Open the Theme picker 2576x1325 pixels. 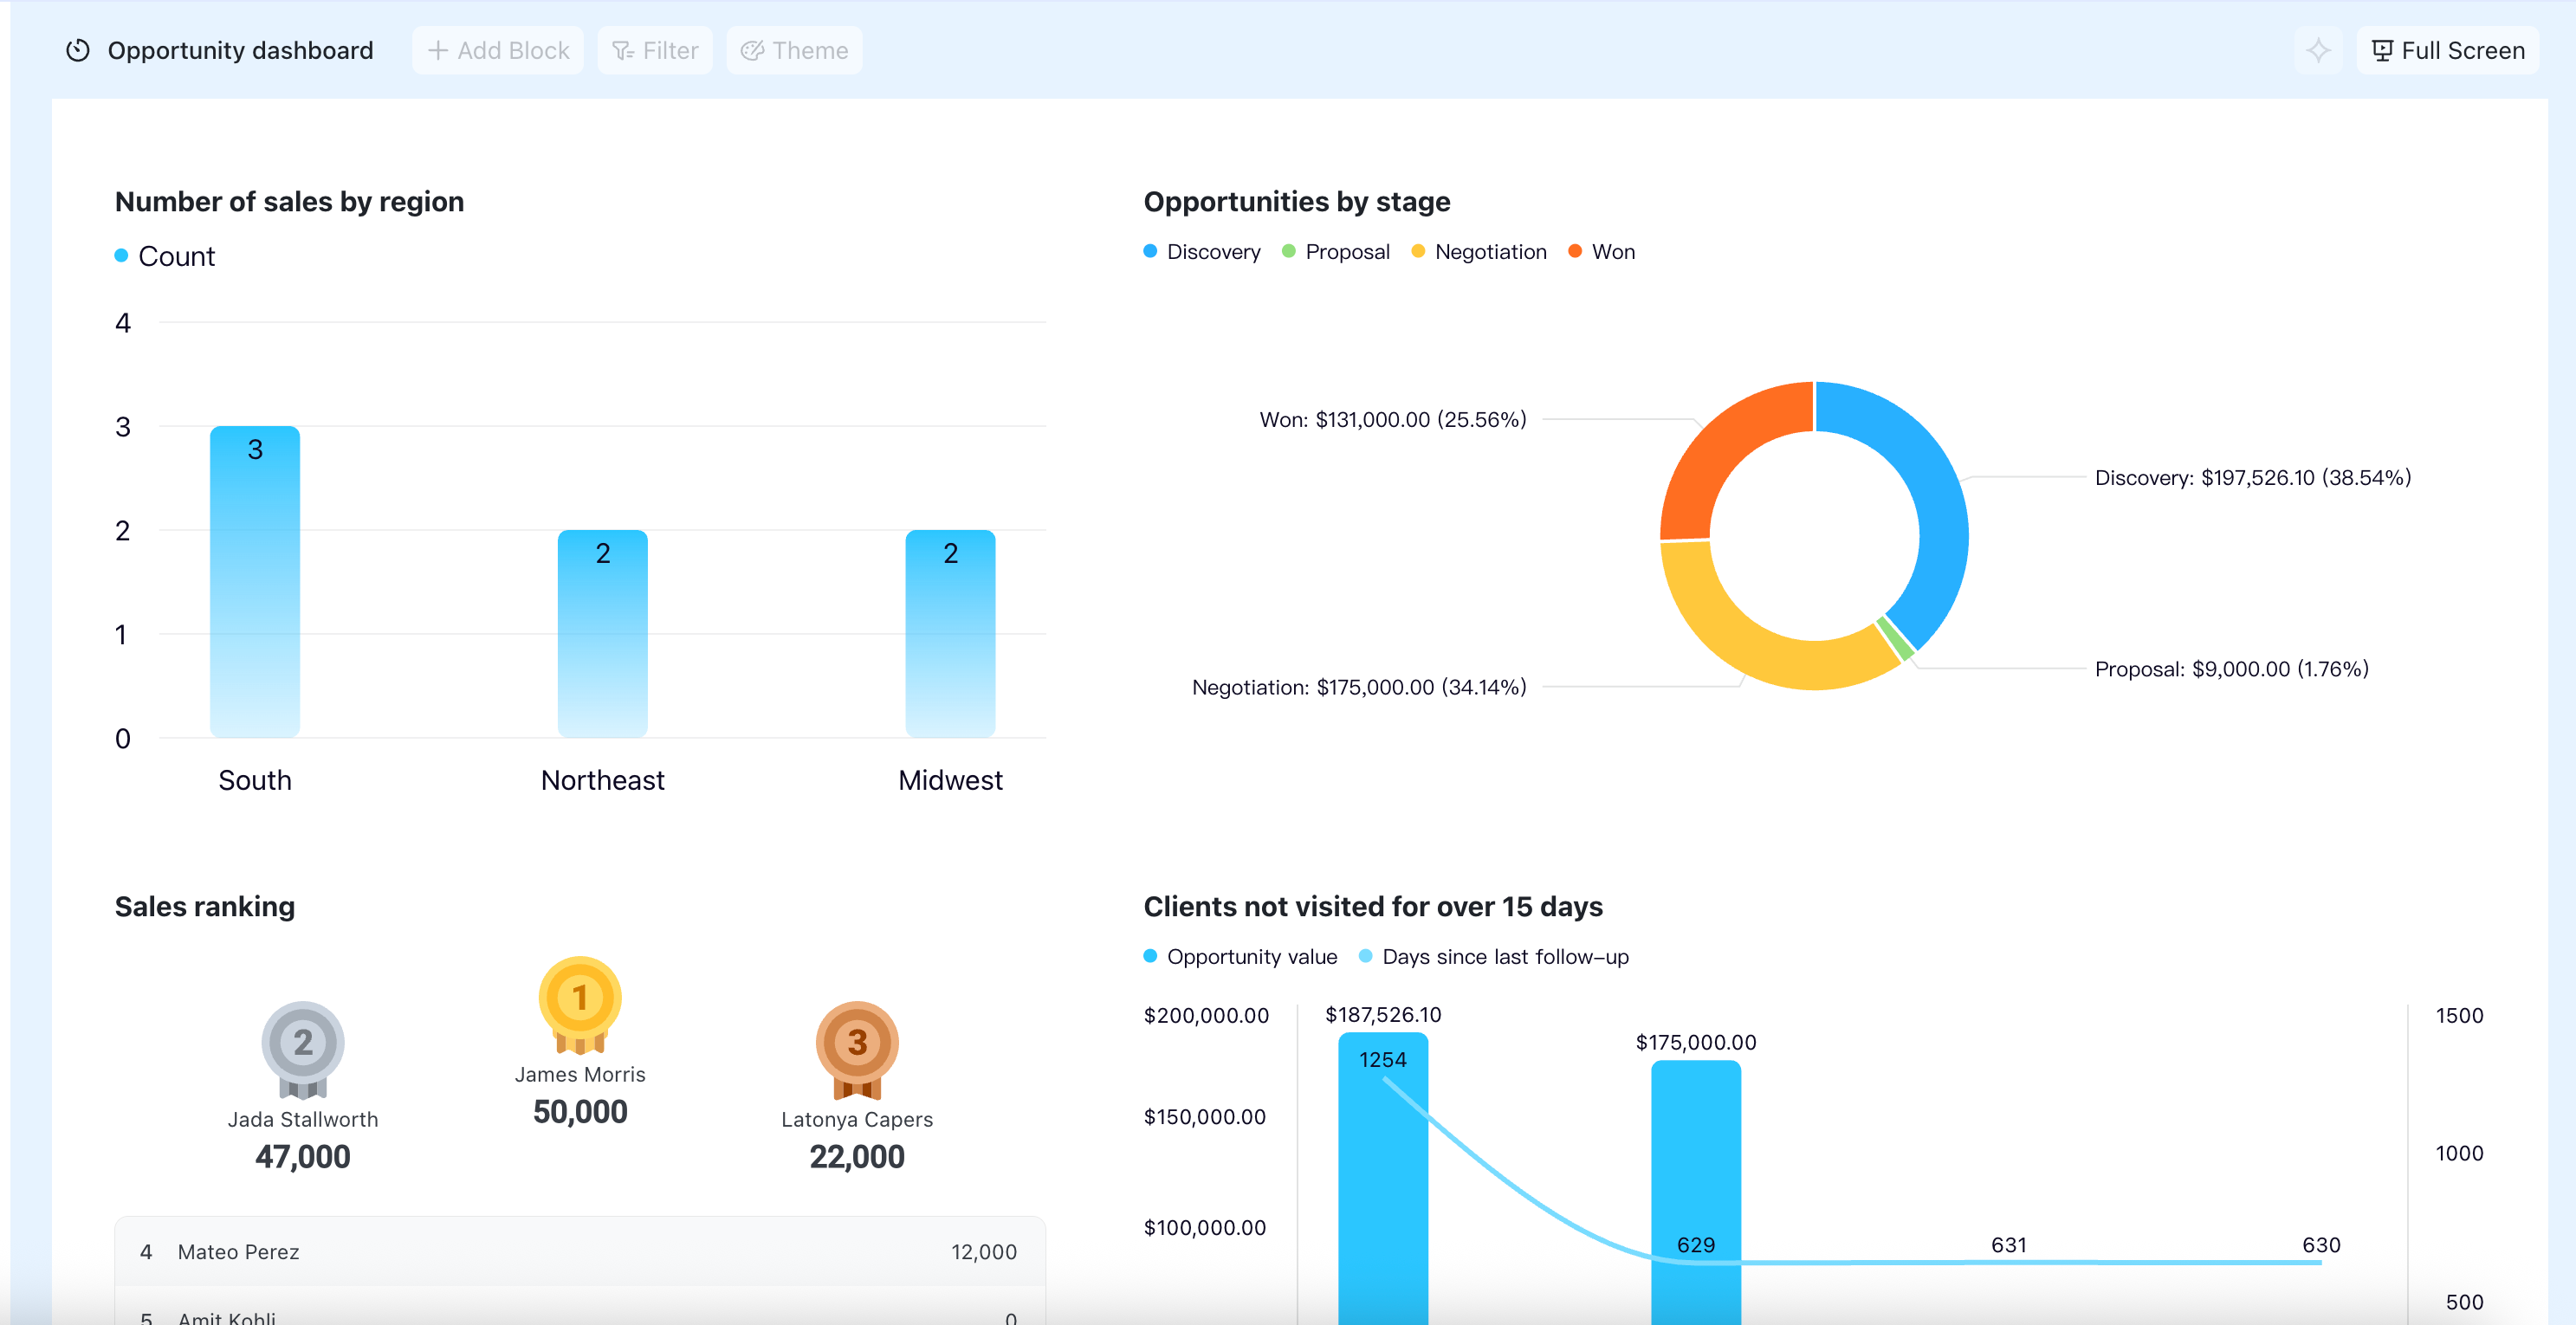794,50
